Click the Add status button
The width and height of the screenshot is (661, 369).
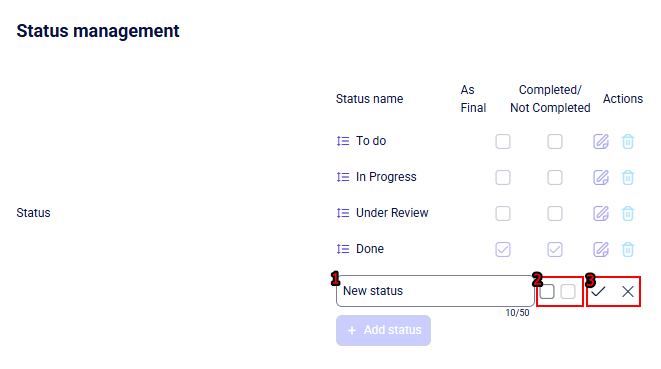click(383, 330)
